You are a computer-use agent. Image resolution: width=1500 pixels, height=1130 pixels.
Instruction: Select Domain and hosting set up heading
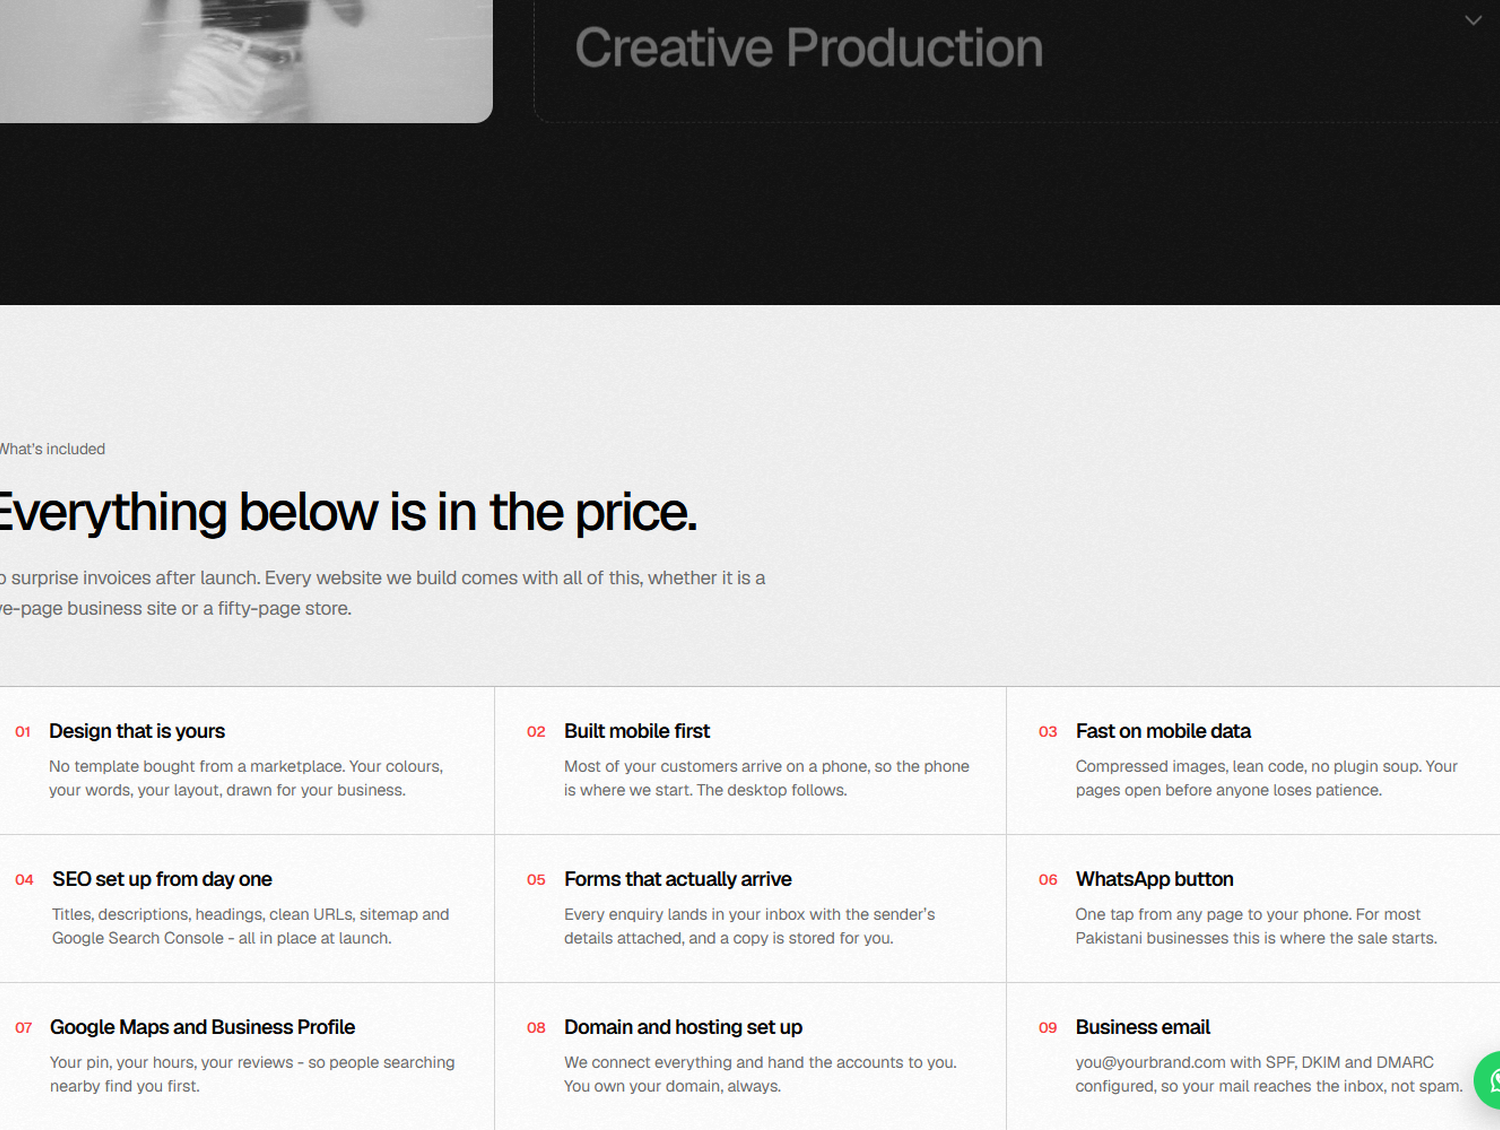(x=683, y=1027)
